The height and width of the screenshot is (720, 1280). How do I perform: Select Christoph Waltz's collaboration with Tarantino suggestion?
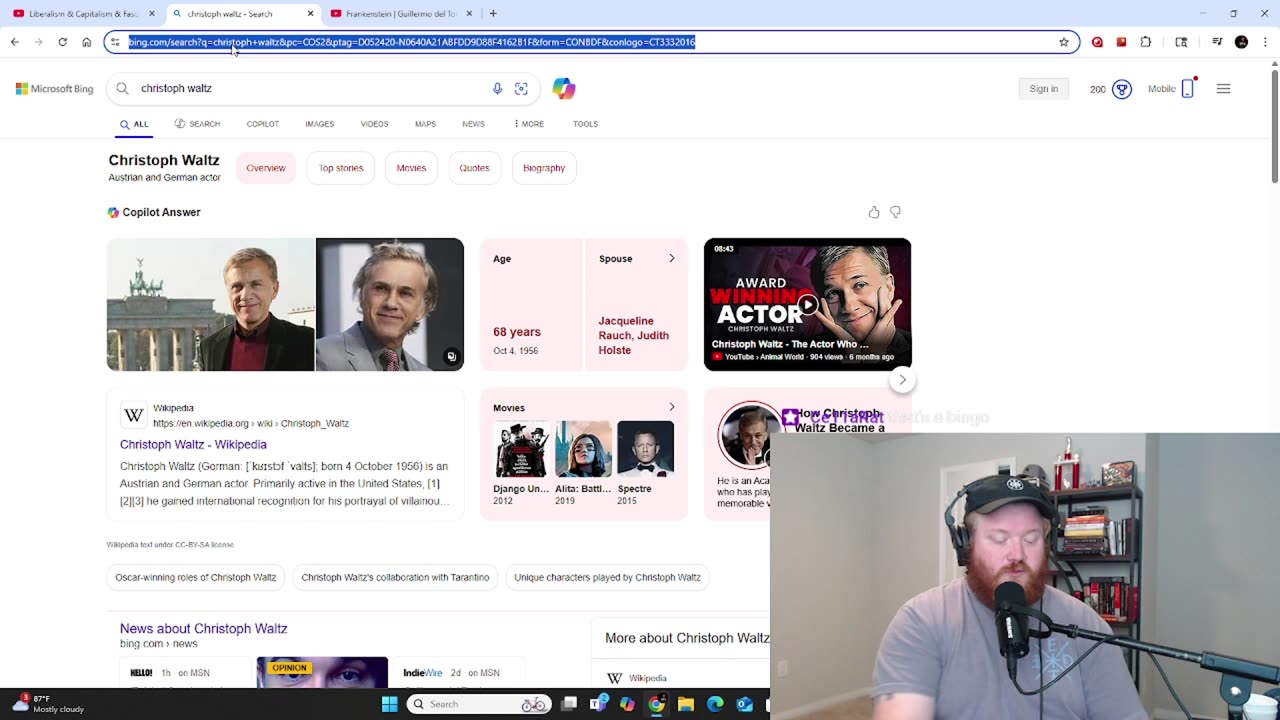tap(395, 577)
